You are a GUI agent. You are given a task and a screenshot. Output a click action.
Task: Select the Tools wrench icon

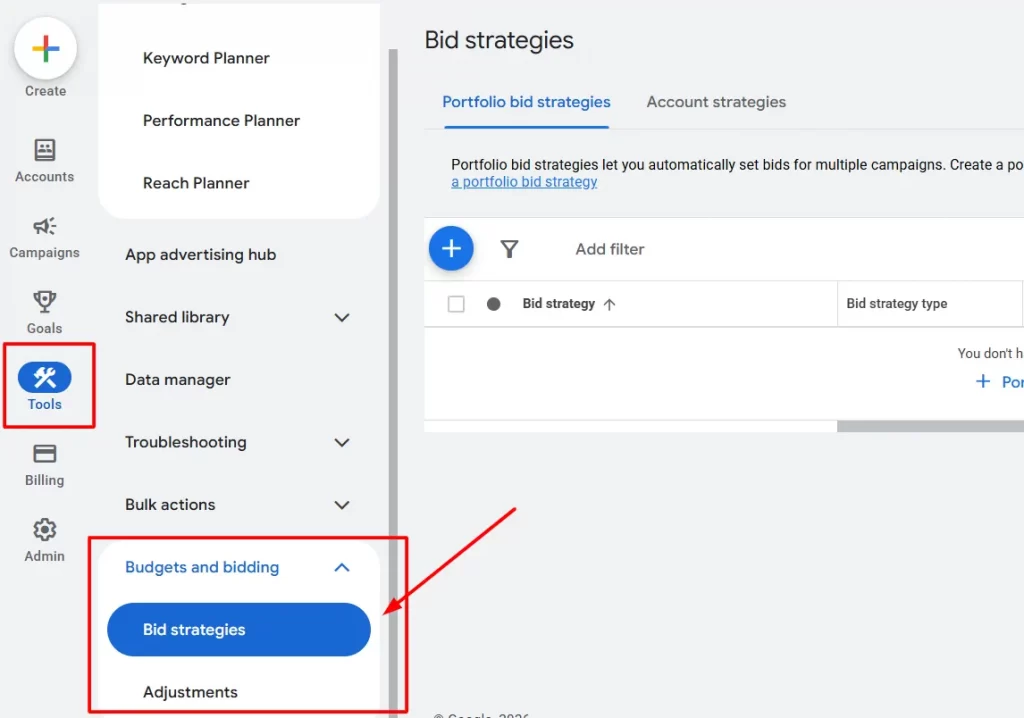pyautogui.click(x=44, y=378)
